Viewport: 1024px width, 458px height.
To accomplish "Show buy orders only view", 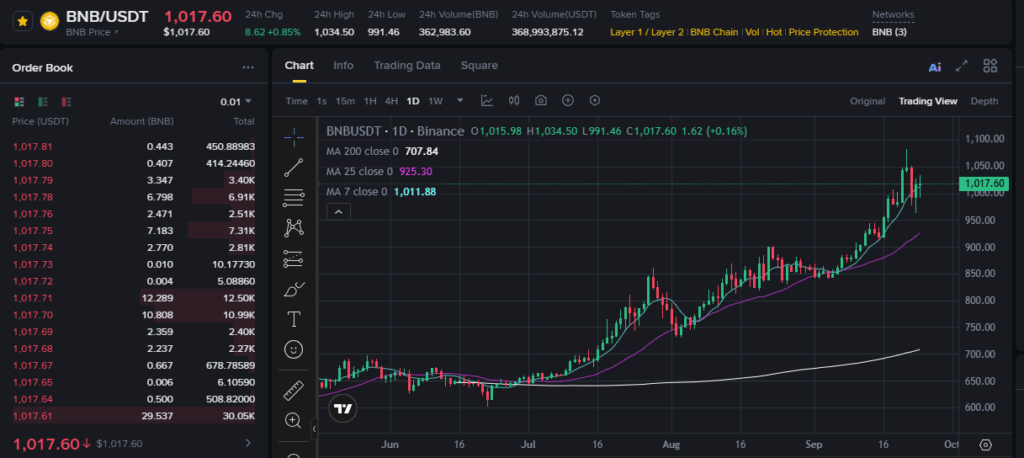I will (x=42, y=101).
